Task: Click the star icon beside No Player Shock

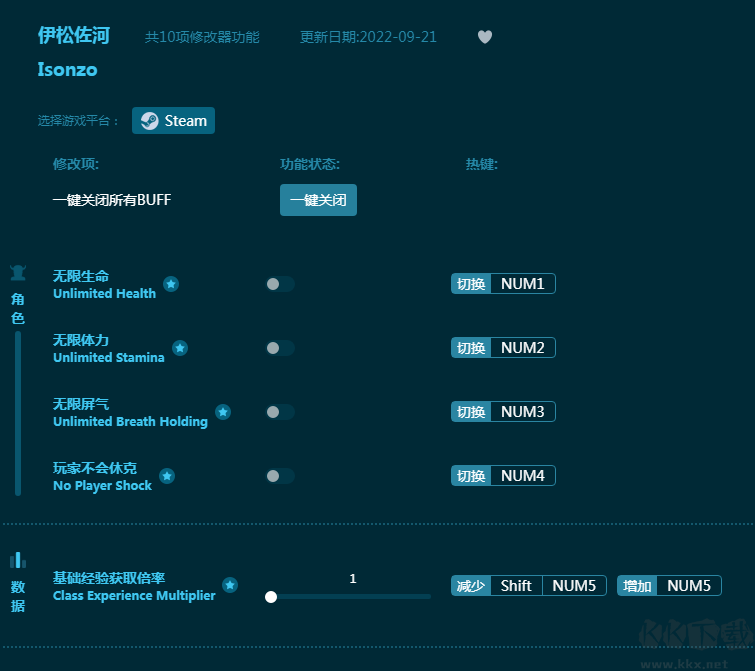Action: tap(167, 476)
